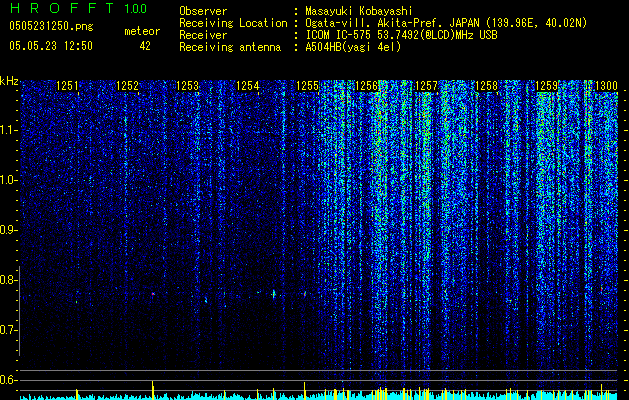Select the file name 0505231250.png
Image resolution: width=629 pixels, height=400 pixels.
(51, 26)
